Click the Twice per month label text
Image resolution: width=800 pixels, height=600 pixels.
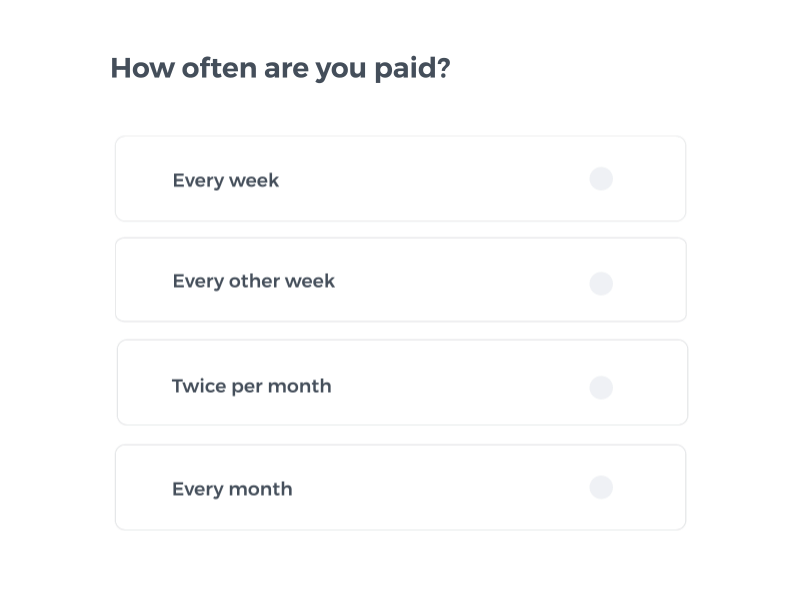[251, 386]
